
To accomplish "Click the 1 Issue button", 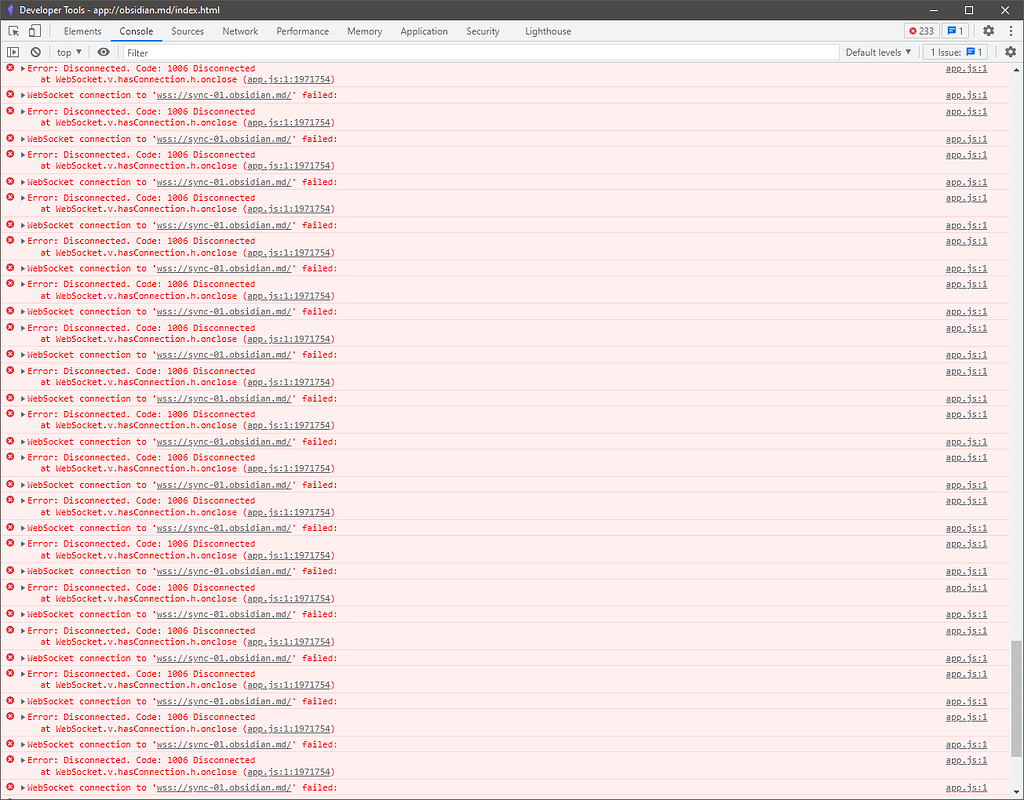I will pyautogui.click(x=957, y=52).
